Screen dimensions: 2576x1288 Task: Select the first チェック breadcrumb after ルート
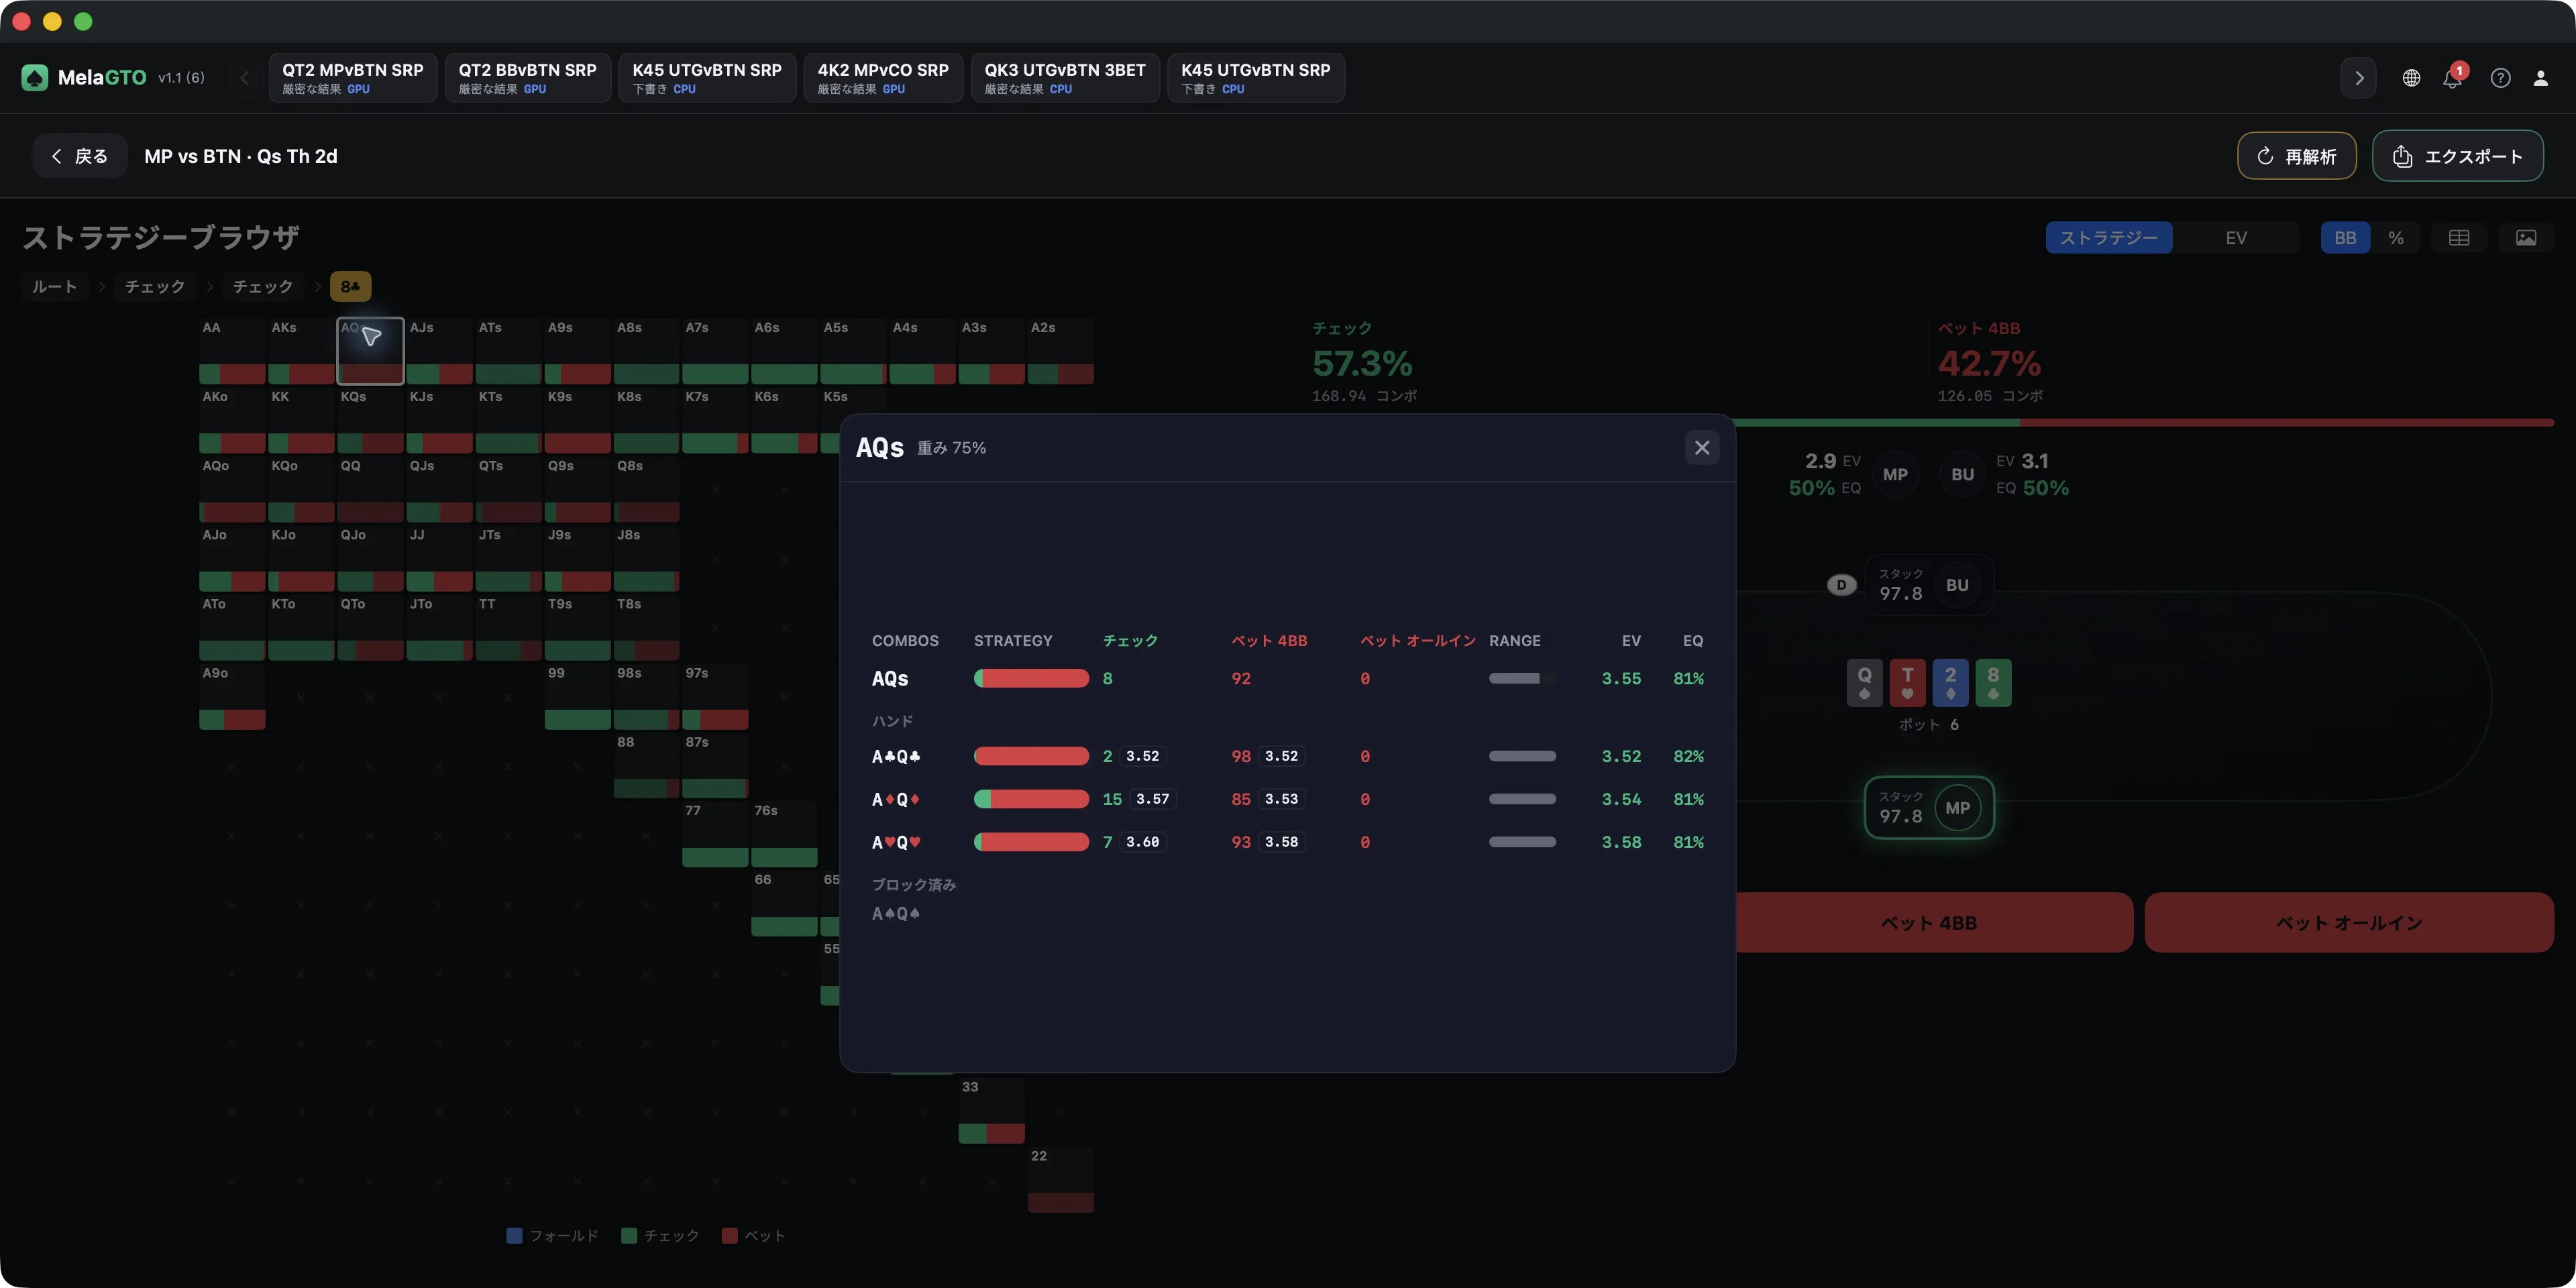[x=154, y=287]
